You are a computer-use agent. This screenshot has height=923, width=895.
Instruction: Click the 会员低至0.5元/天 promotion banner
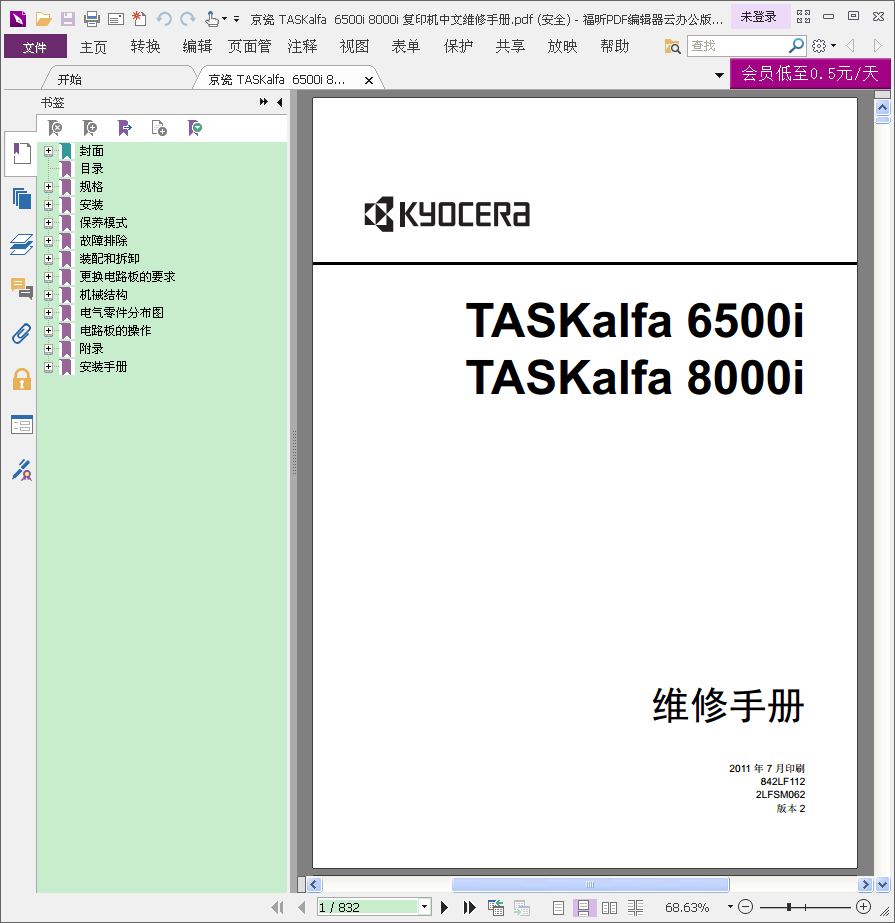tap(810, 74)
